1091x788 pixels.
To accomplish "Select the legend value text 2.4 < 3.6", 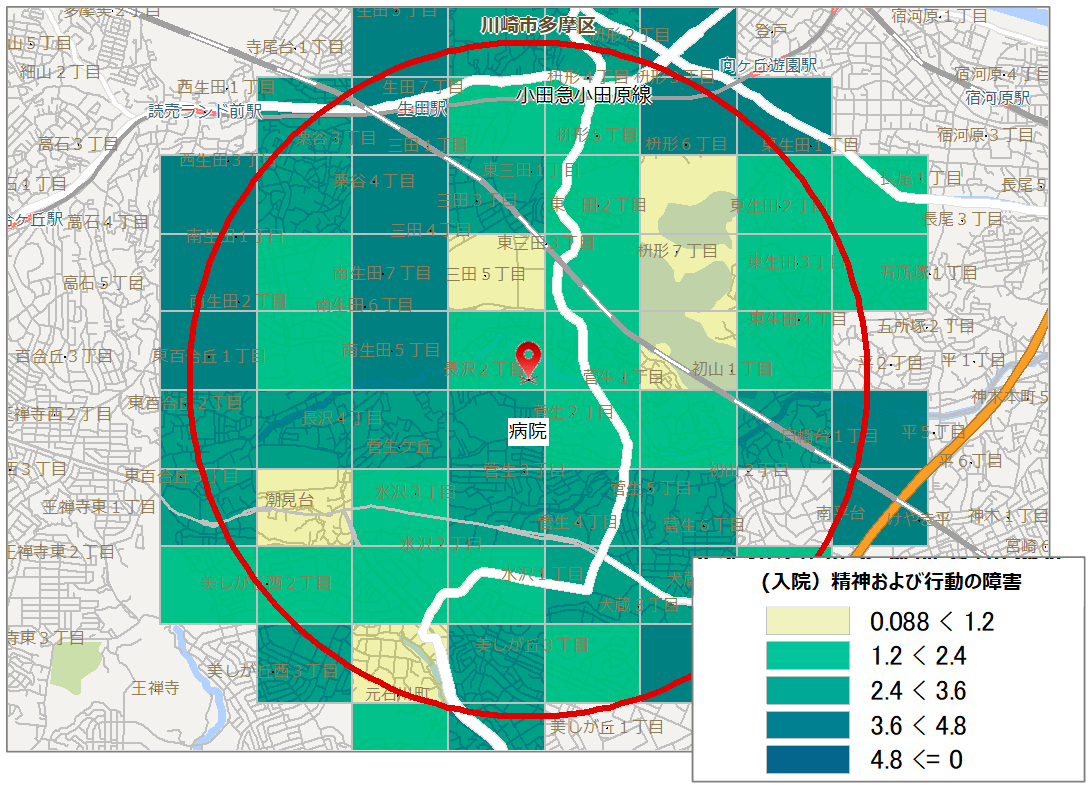I will pyautogui.click(x=918, y=691).
